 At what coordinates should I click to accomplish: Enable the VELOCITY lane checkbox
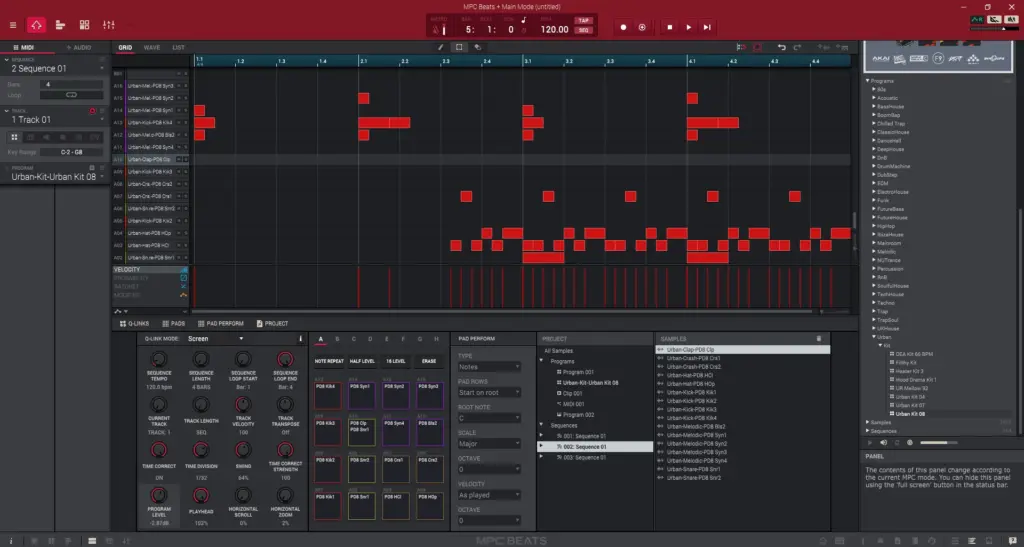pos(184,270)
